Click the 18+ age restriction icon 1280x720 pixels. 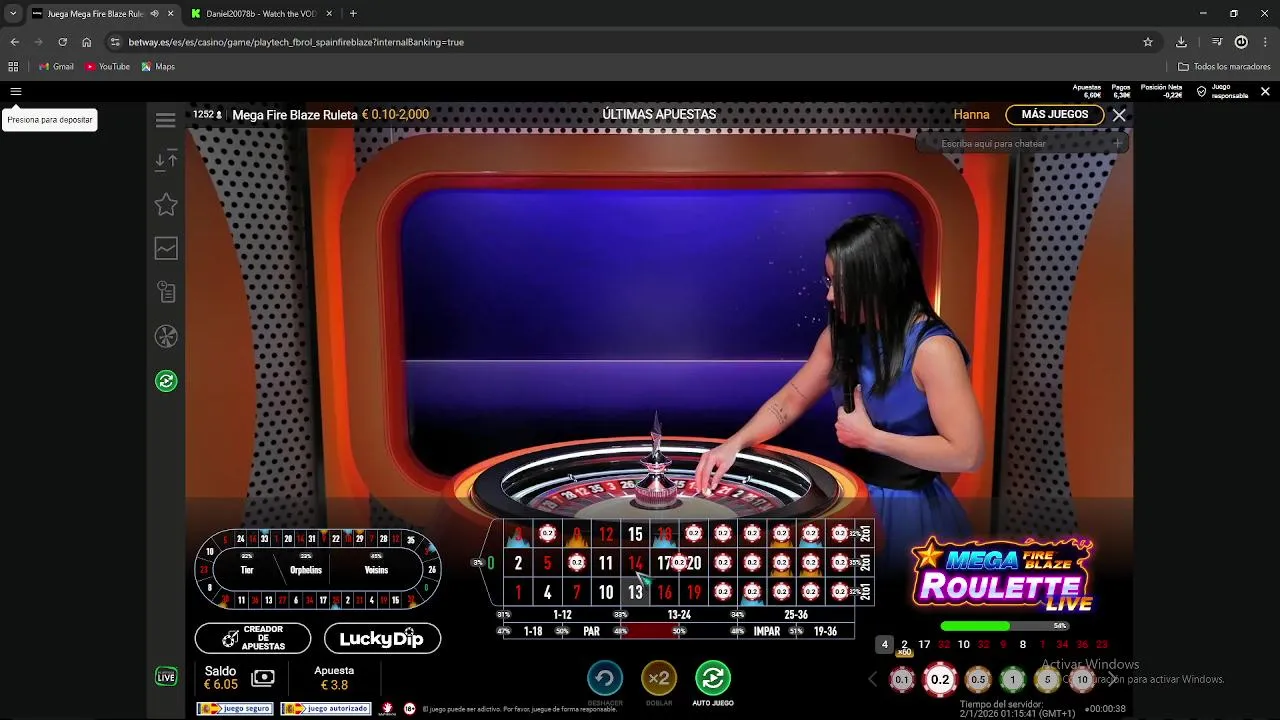tap(409, 708)
